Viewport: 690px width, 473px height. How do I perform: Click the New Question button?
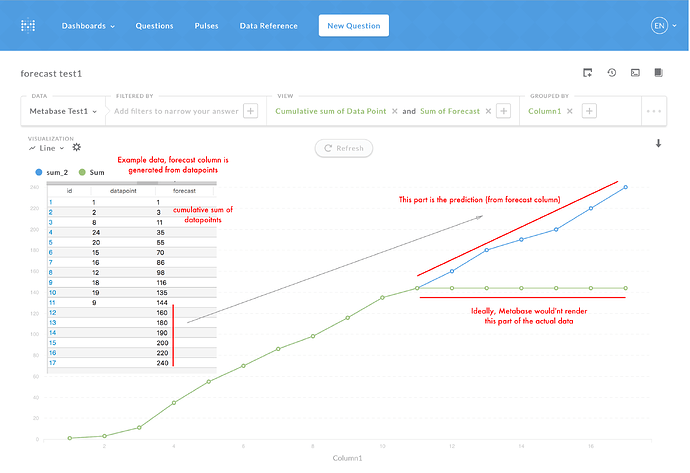click(354, 26)
